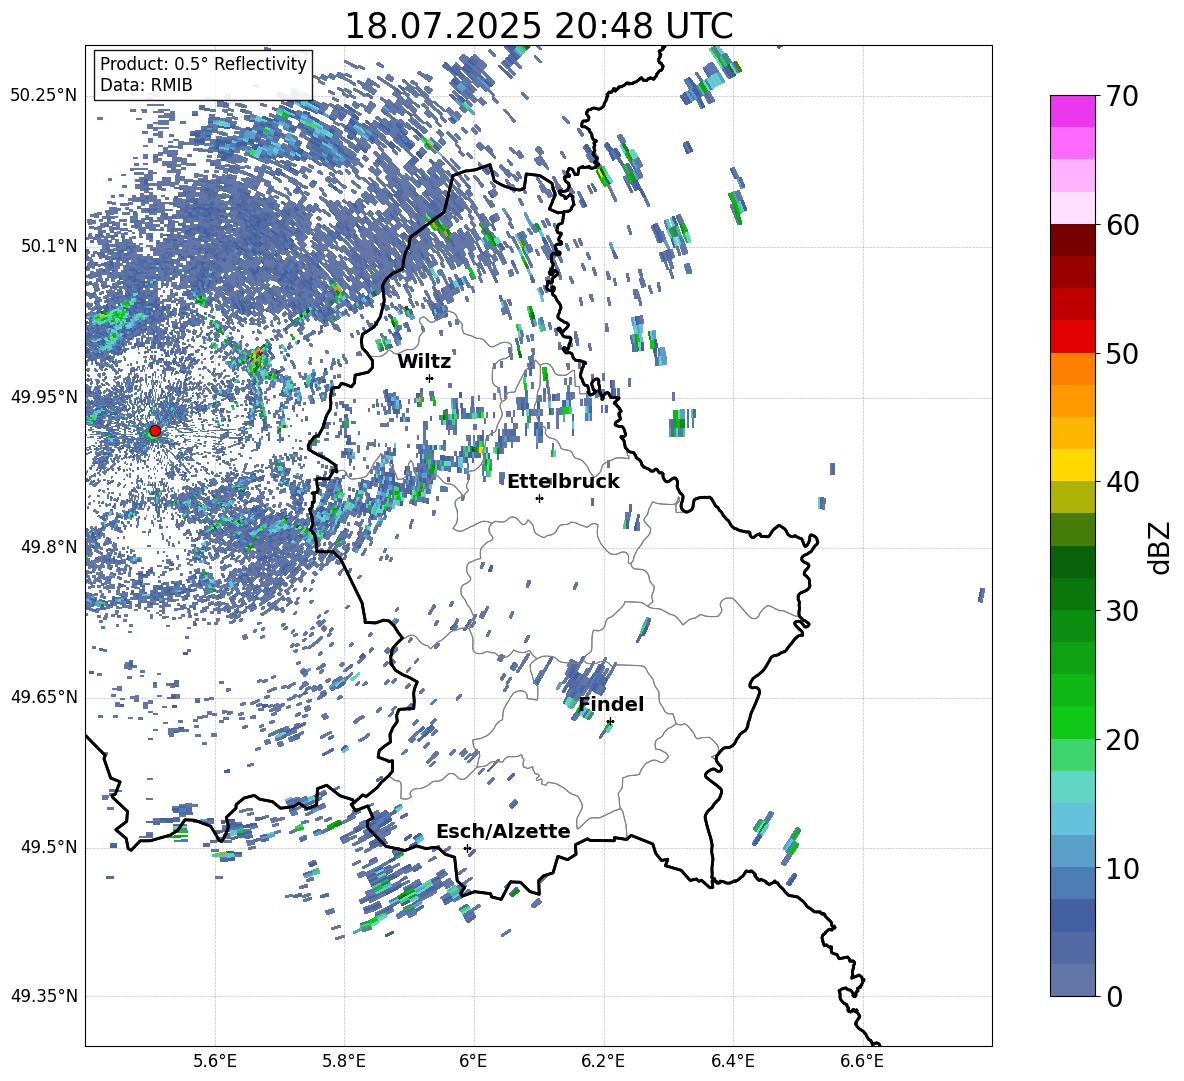Click the 50.1°N latitude label
The height and width of the screenshot is (1081, 1184).
coord(49,246)
